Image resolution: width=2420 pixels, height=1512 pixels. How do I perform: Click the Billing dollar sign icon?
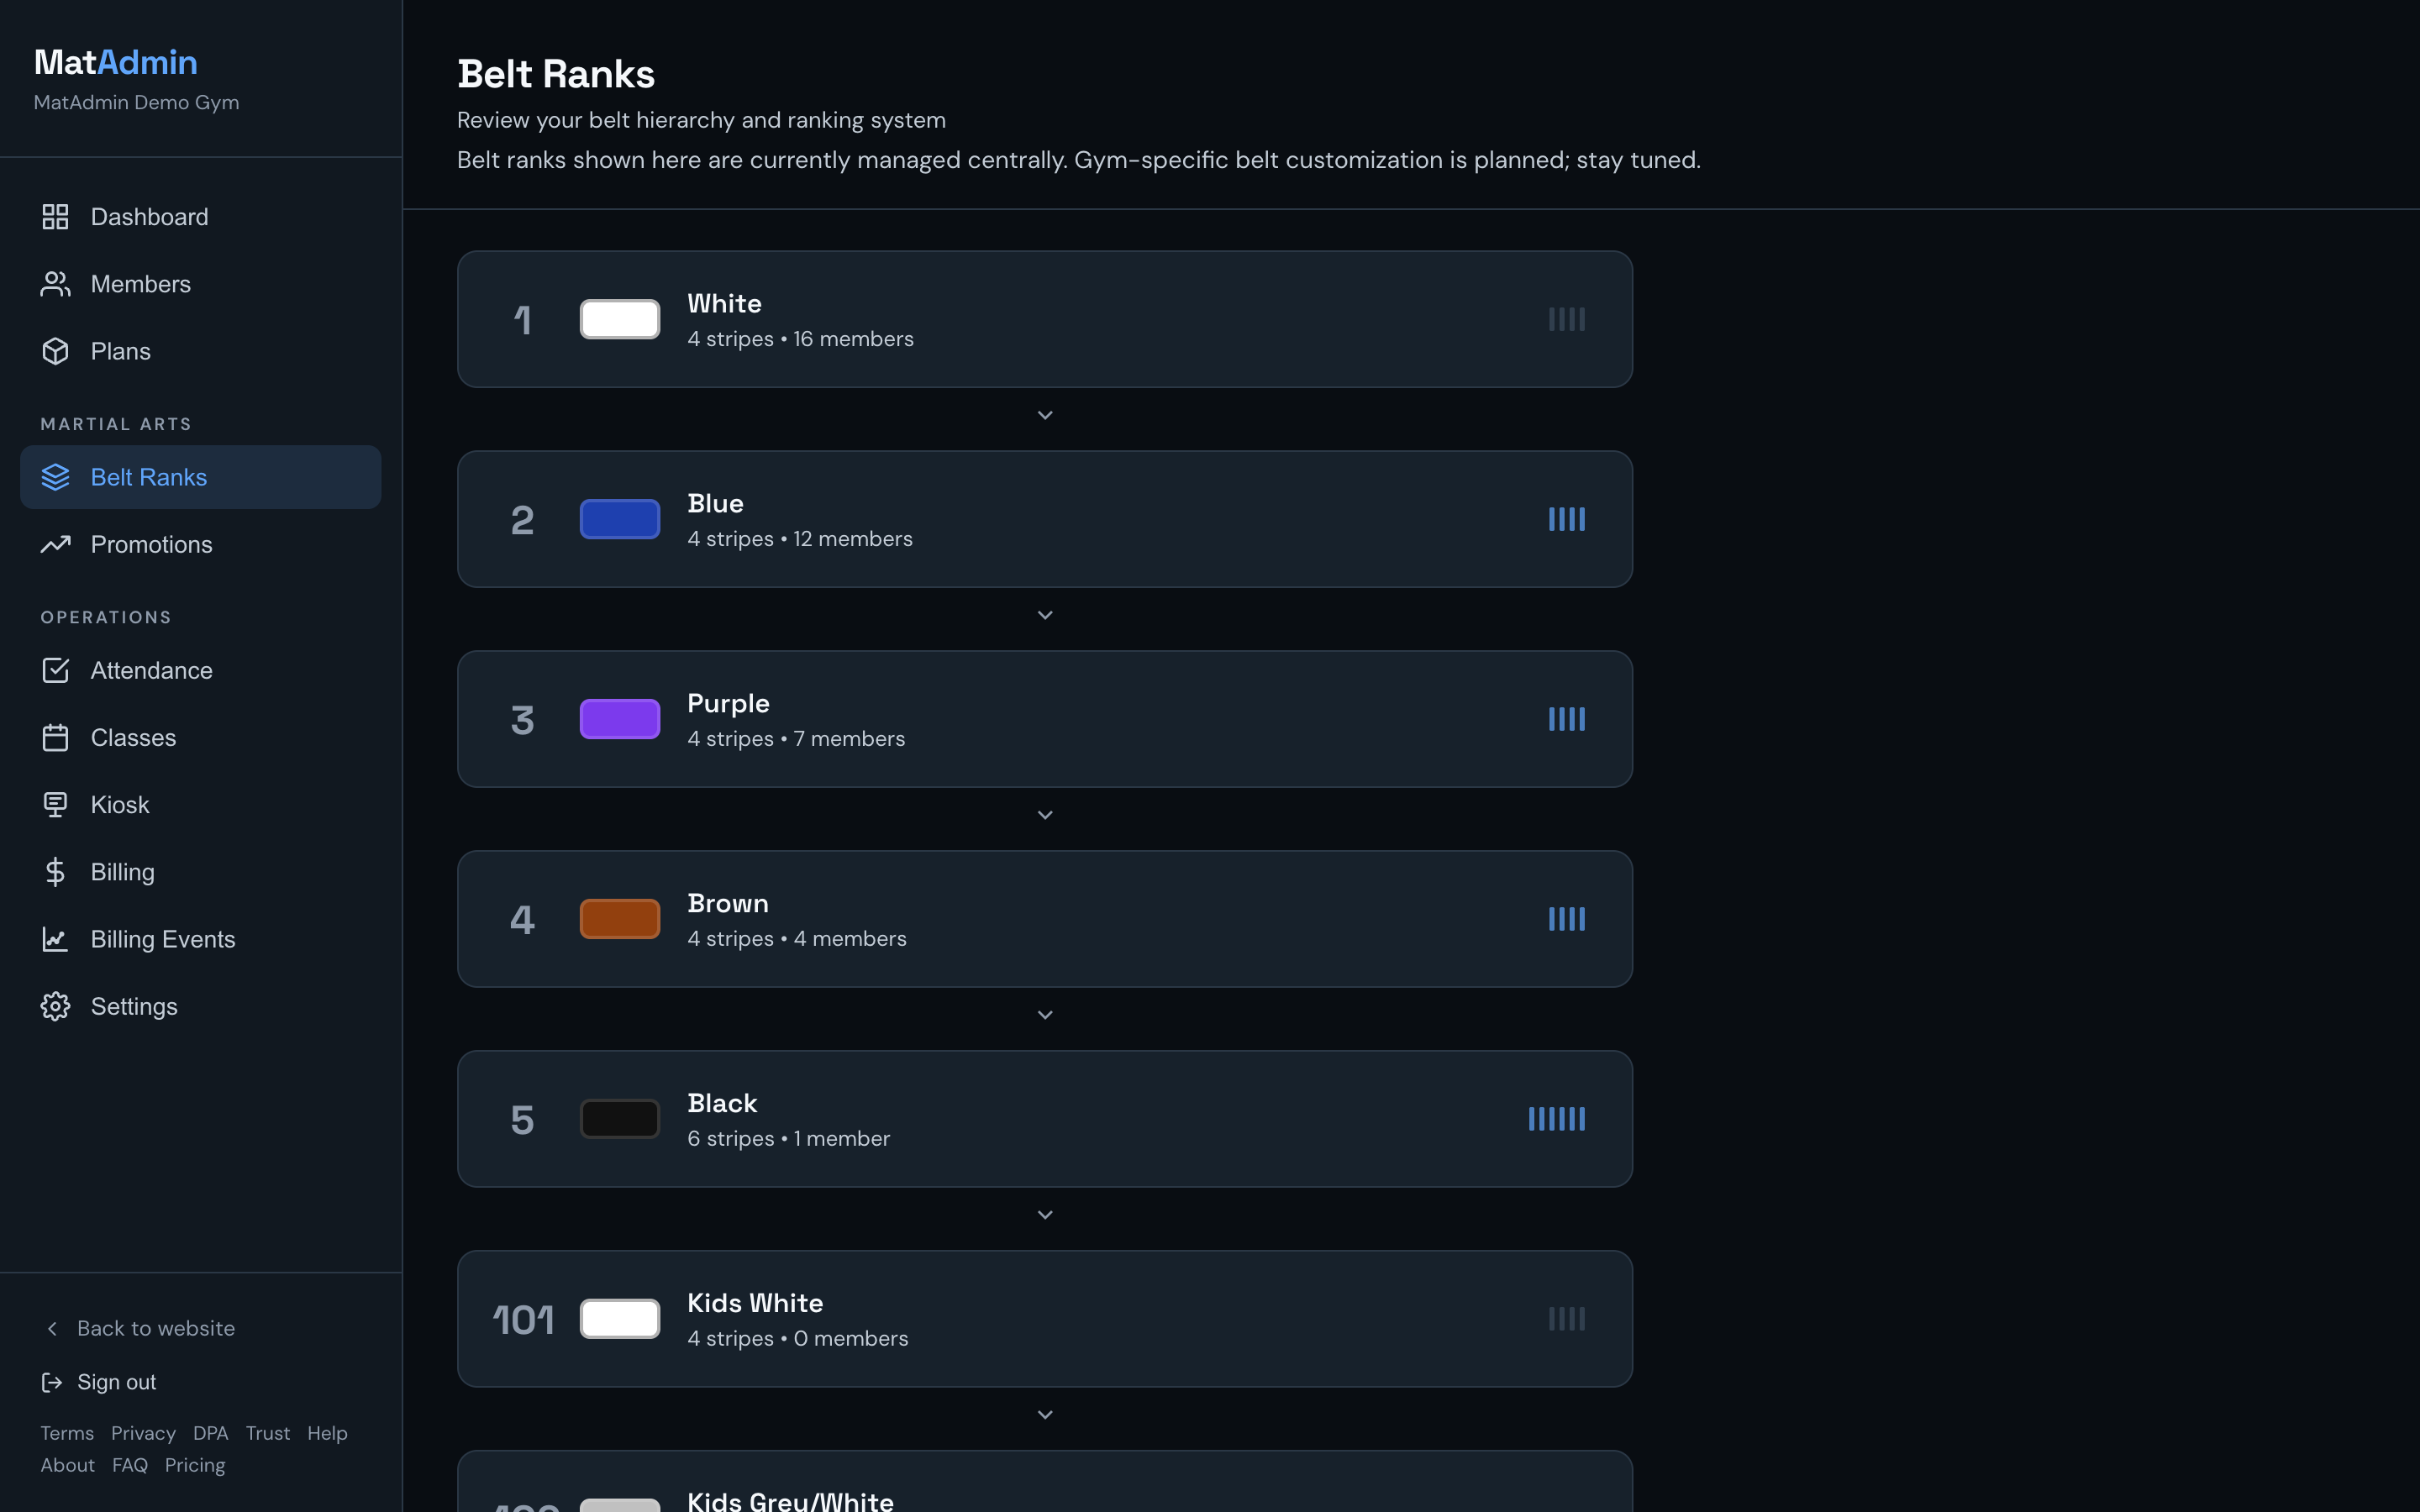pyautogui.click(x=55, y=871)
